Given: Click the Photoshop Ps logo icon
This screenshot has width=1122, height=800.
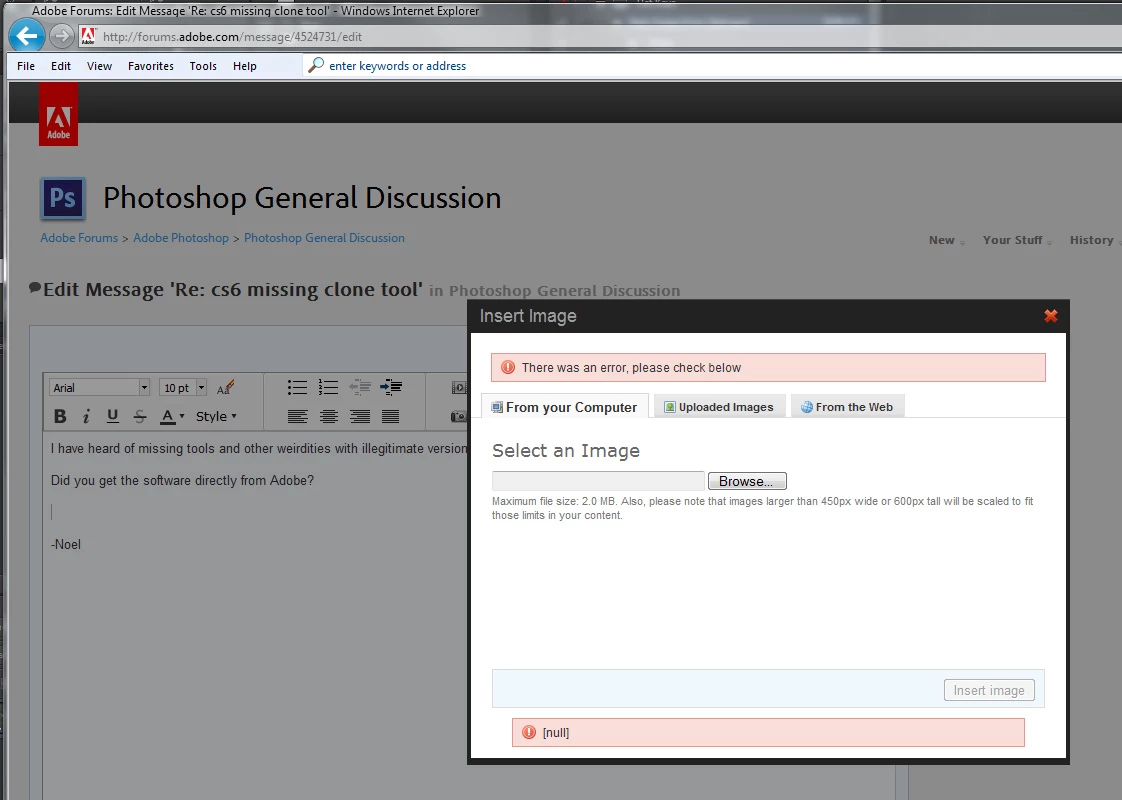Looking at the screenshot, I should point(63,198).
